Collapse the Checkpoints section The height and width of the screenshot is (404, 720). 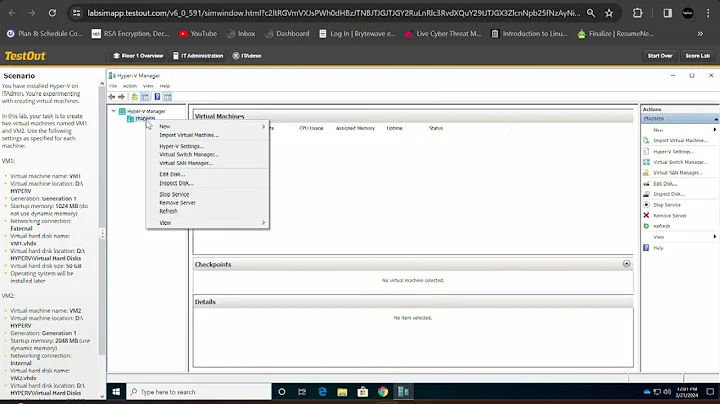[x=626, y=264]
